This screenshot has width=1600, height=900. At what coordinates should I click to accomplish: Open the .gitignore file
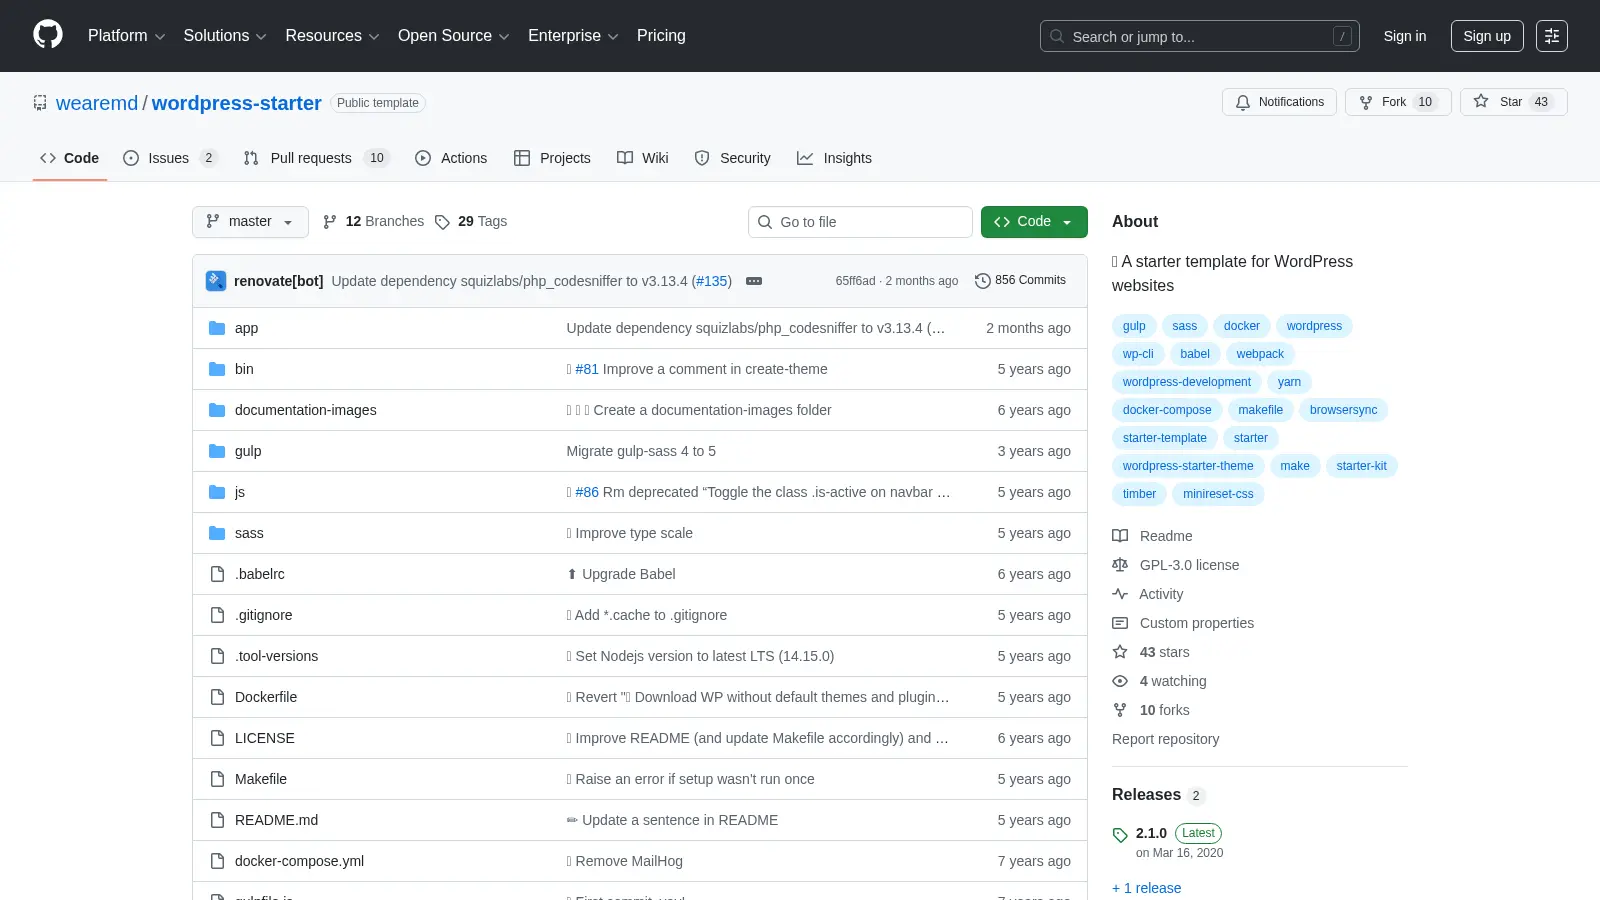tap(264, 615)
